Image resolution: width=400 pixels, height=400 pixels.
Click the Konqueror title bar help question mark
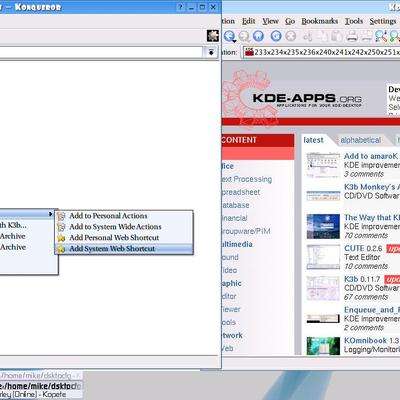point(180,7)
